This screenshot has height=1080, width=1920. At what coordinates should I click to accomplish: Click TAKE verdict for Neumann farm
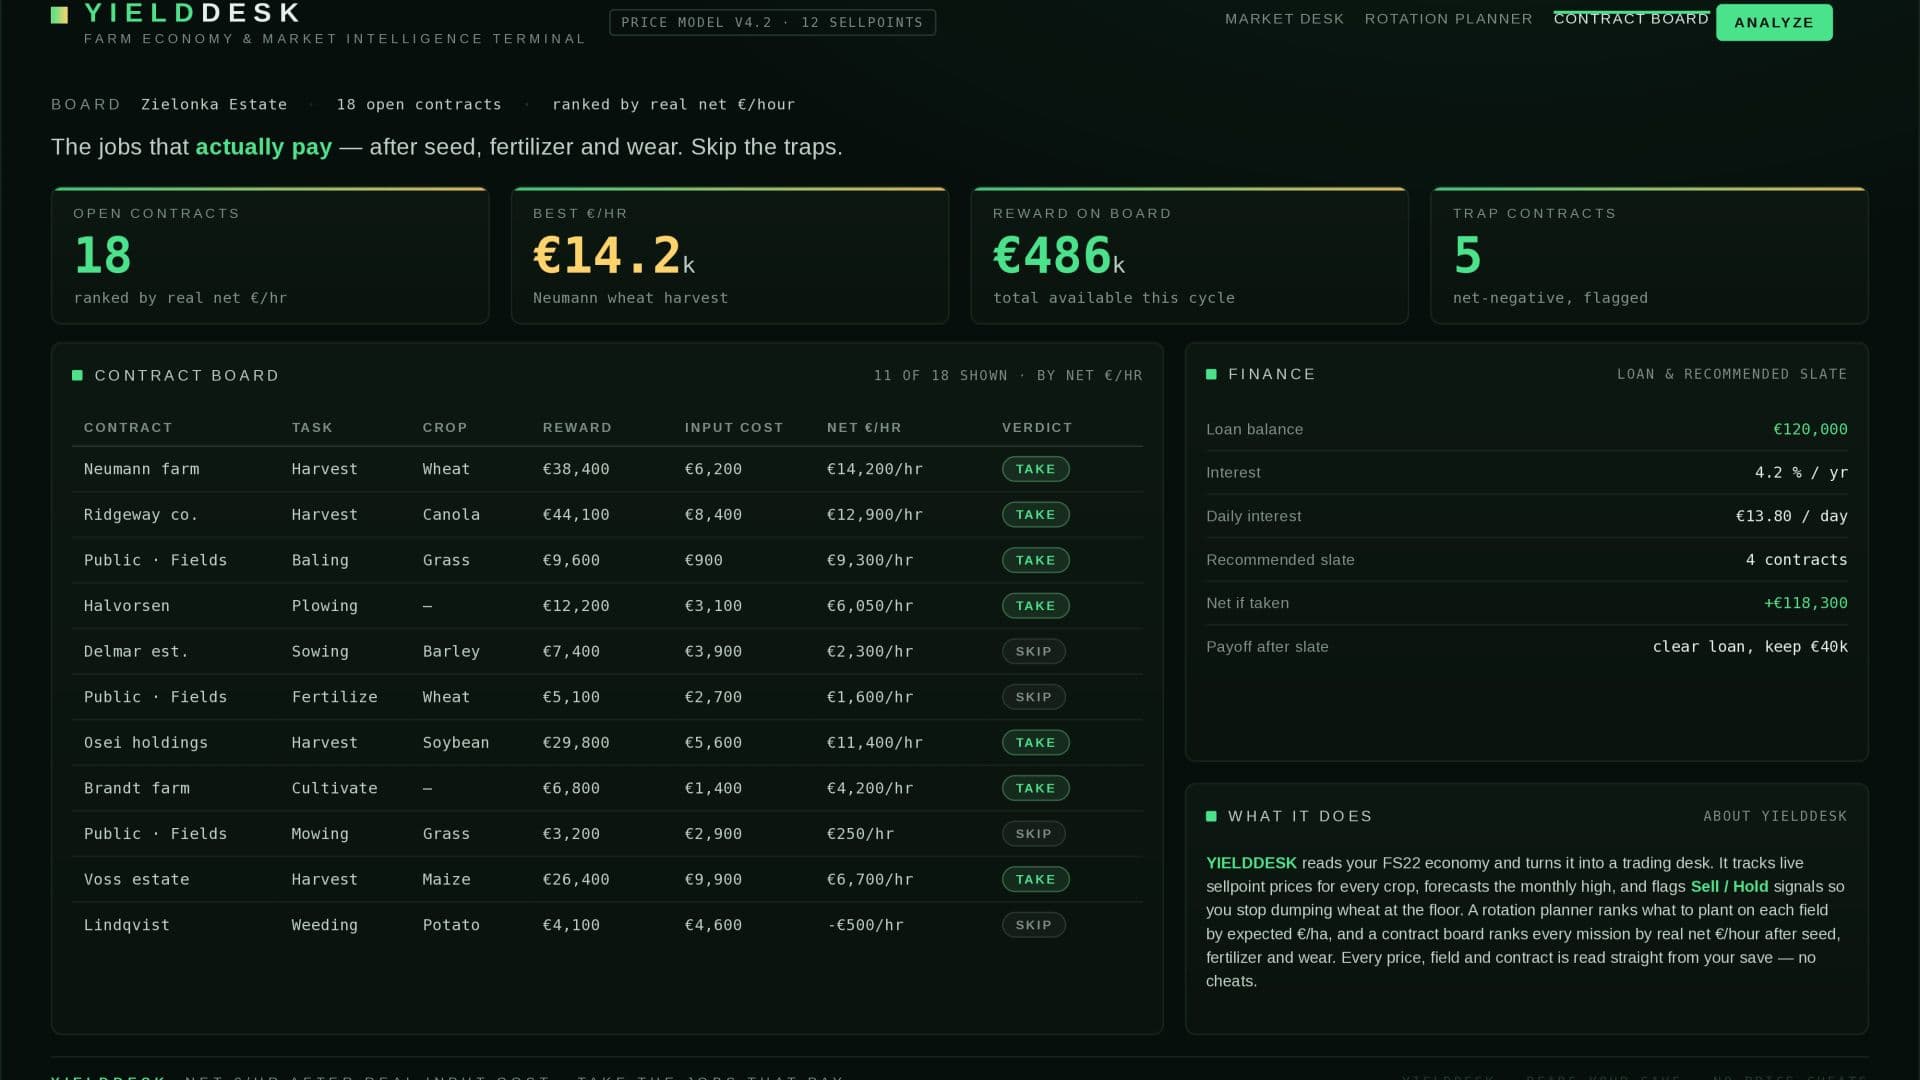[1035, 469]
